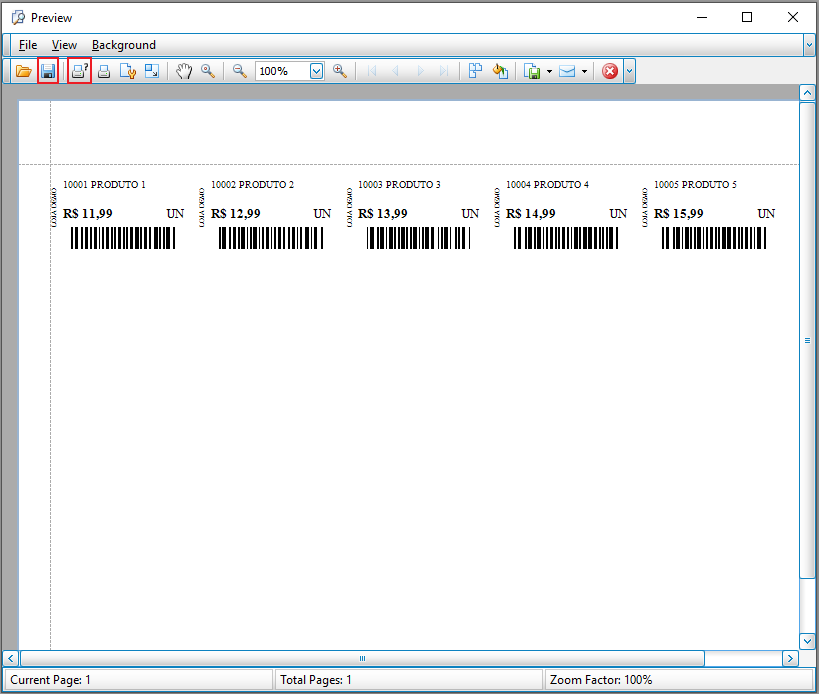Viewport: 819px width, 694px height.
Task: Click the barcode under PRODUTO 1
Action: click(123, 238)
